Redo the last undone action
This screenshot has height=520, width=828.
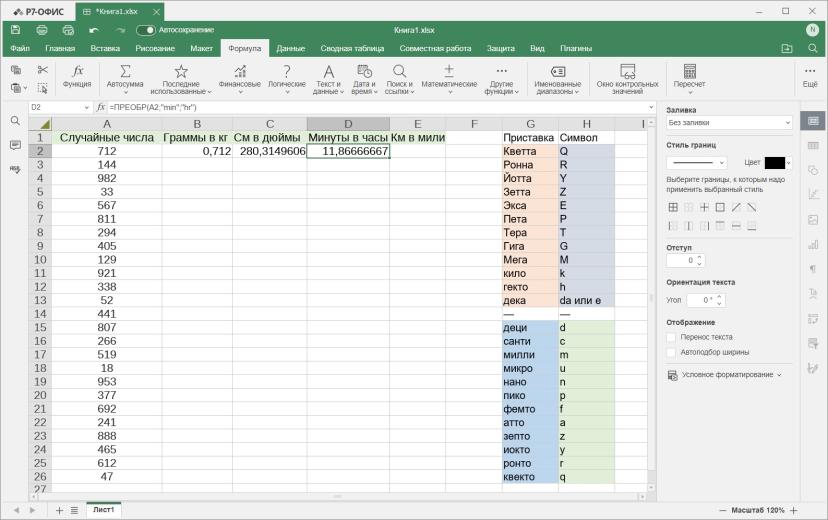coord(120,30)
